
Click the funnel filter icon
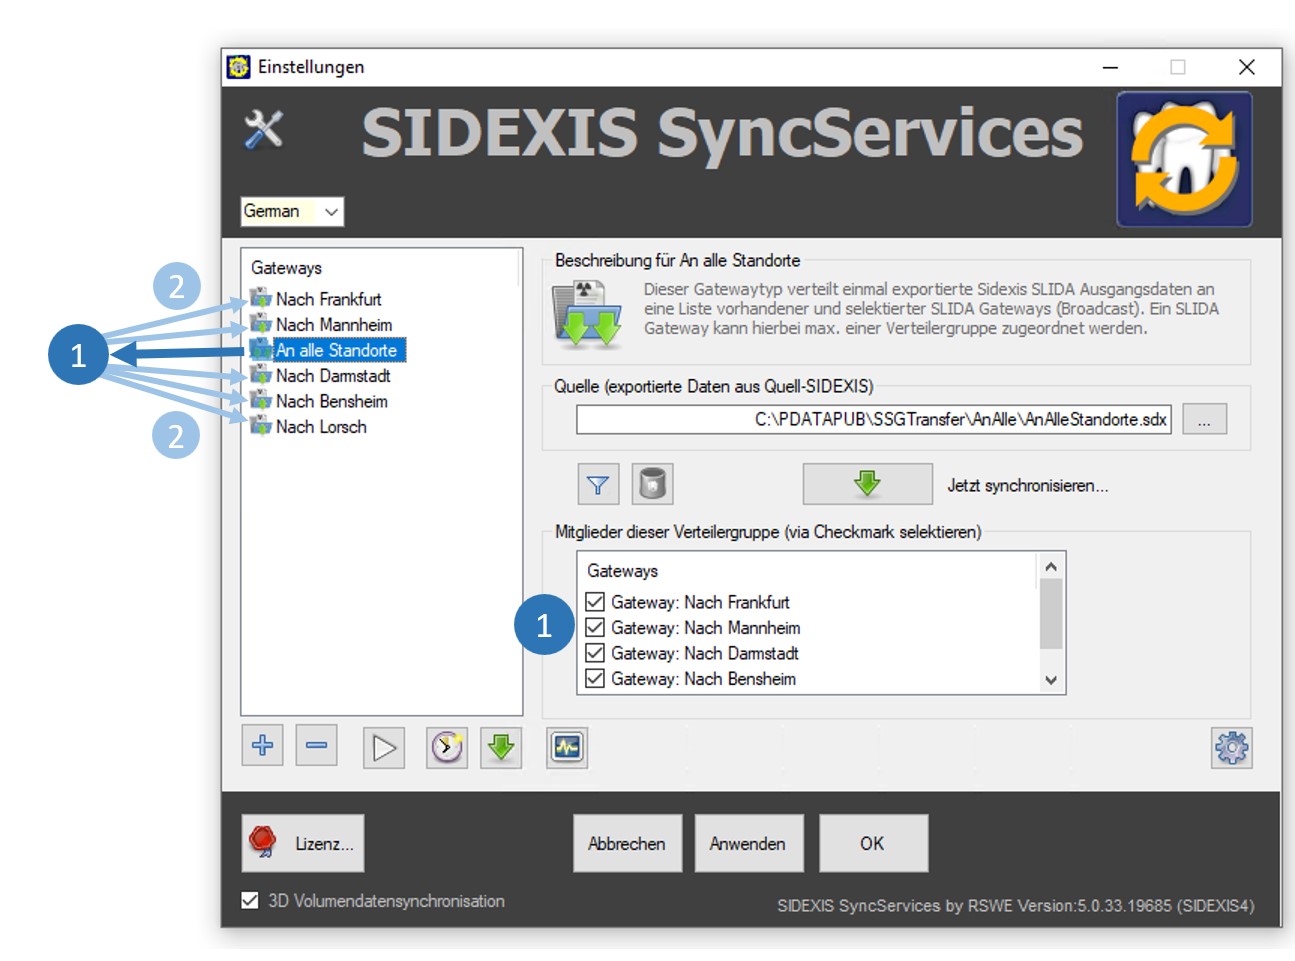click(598, 485)
